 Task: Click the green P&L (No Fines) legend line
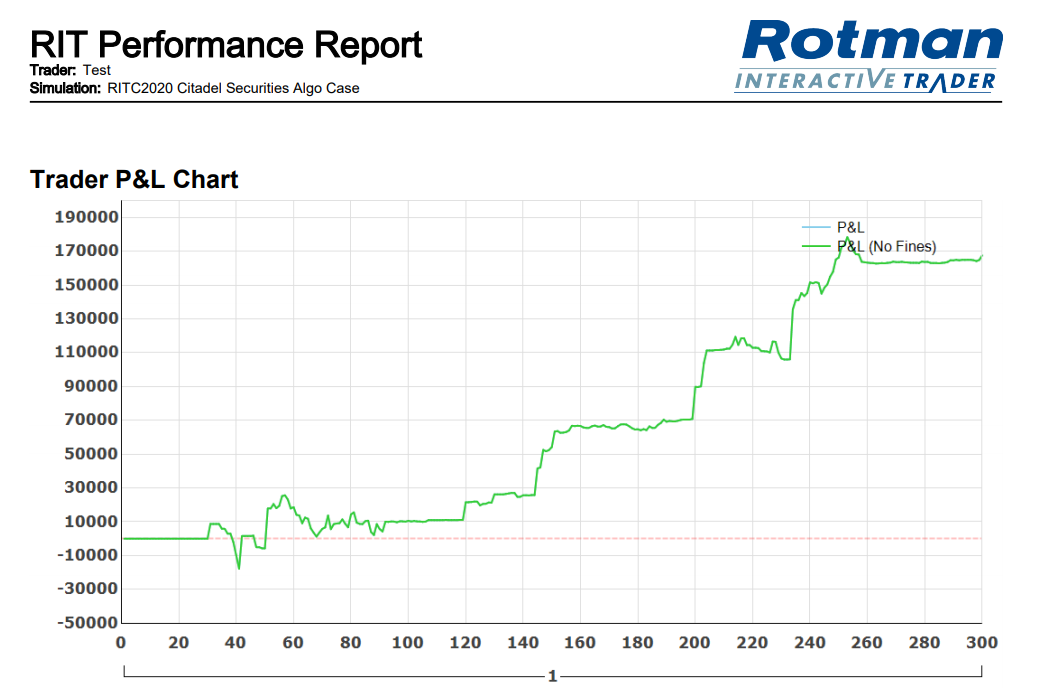coord(817,246)
